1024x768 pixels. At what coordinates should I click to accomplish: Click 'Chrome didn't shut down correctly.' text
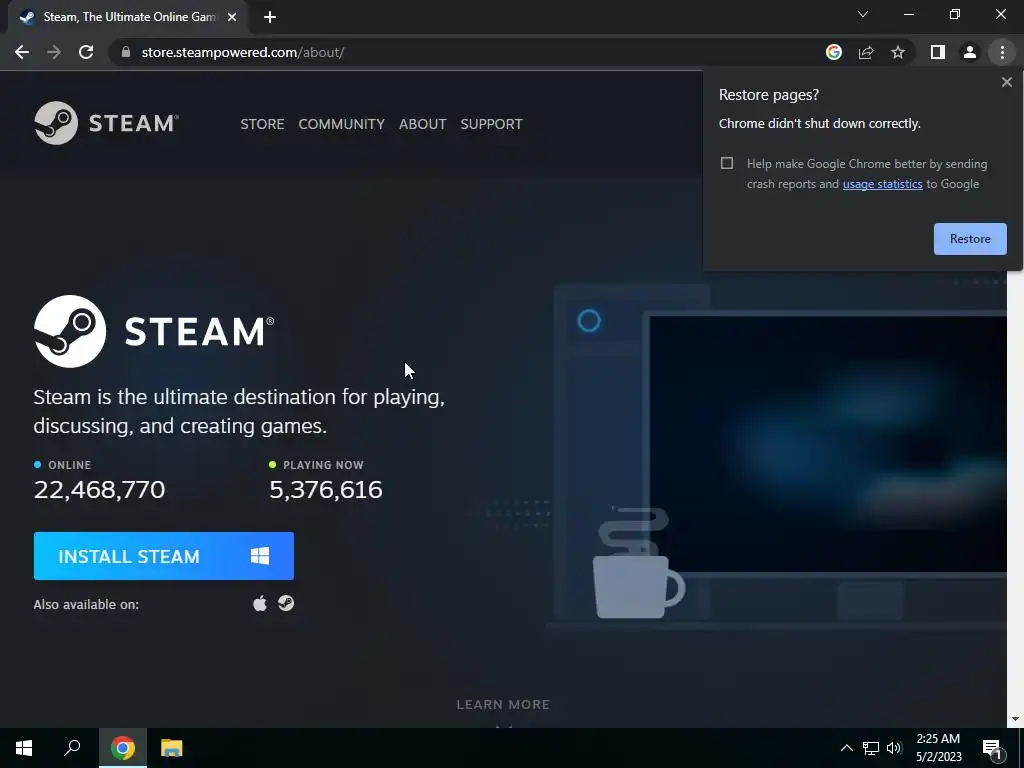click(820, 123)
